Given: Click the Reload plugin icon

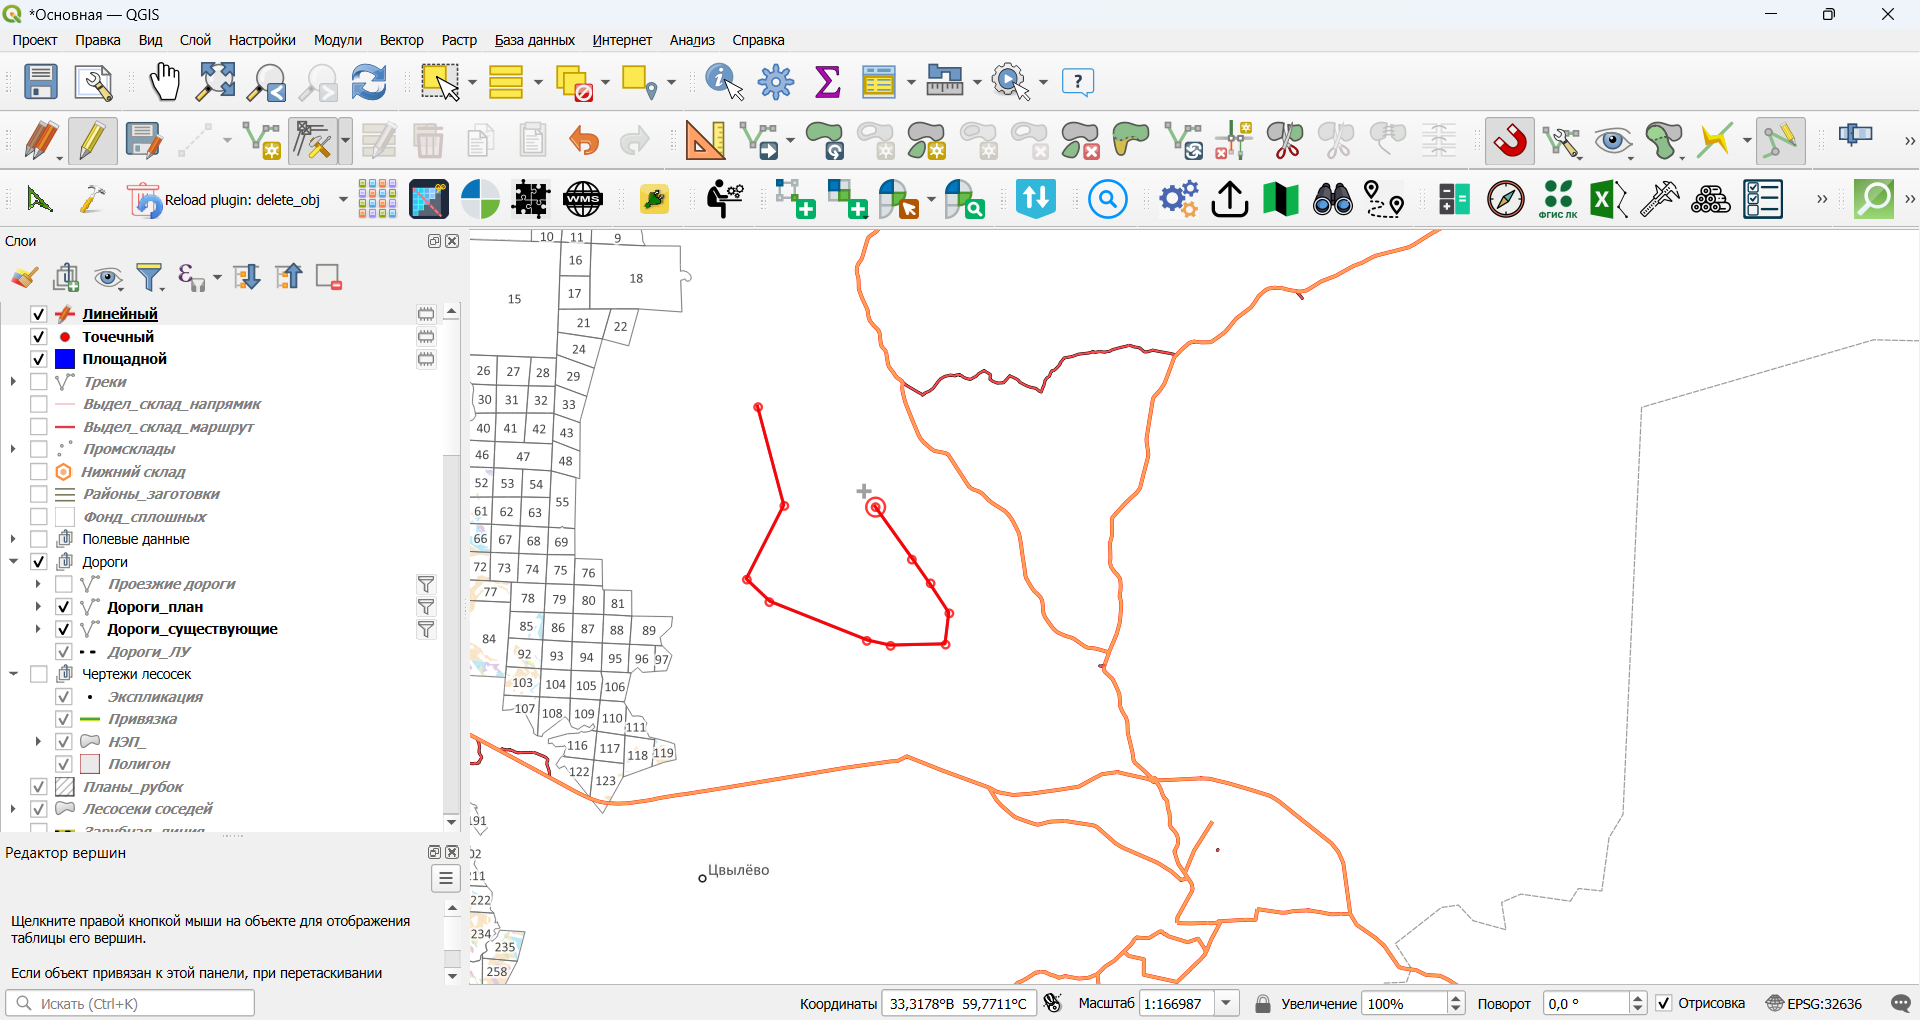Looking at the screenshot, I should click(145, 200).
